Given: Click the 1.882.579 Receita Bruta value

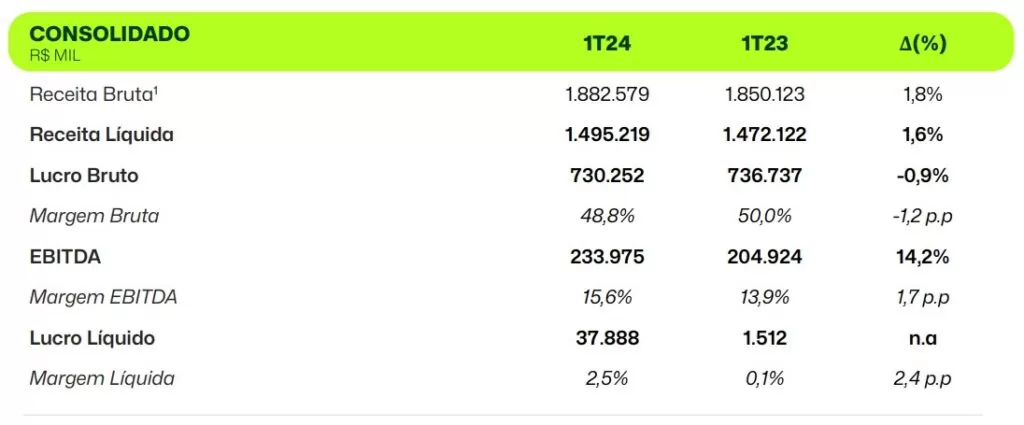Looking at the screenshot, I should (x=607, y=95).
